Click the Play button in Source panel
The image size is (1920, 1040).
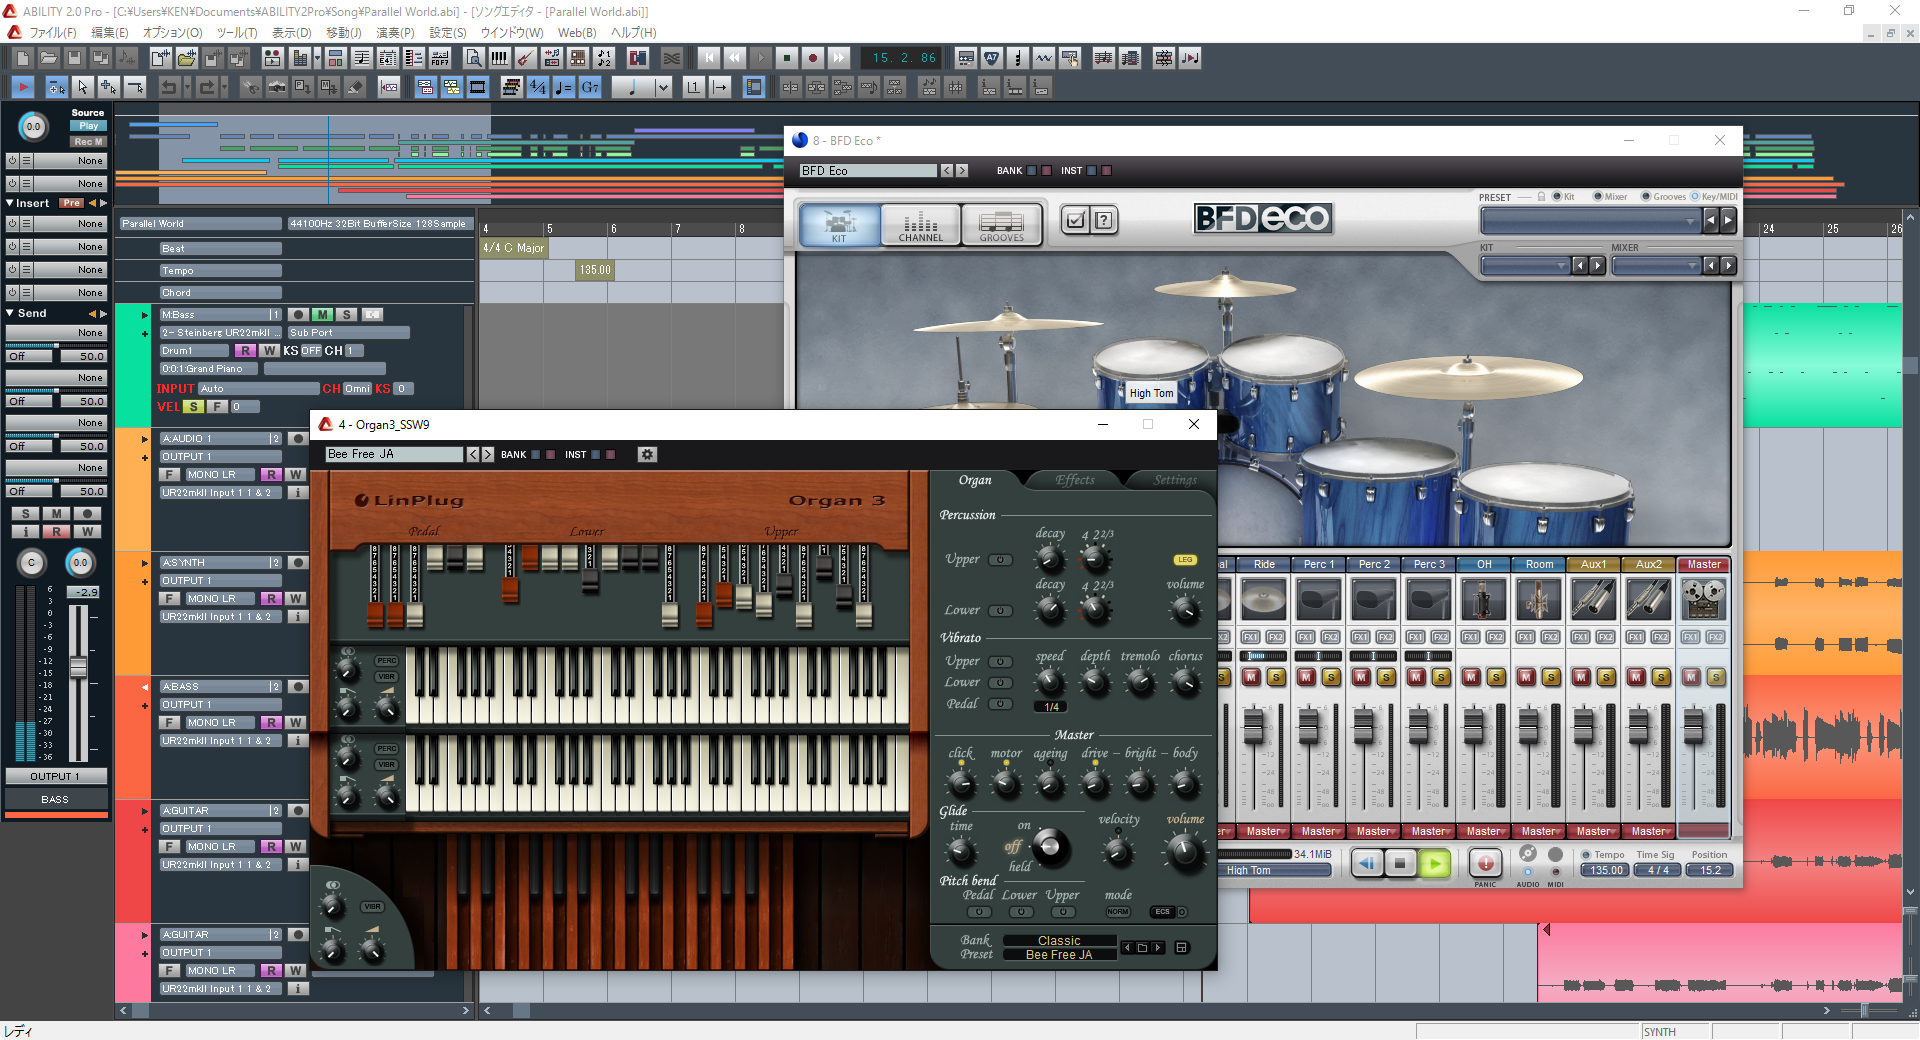[88, 126]
